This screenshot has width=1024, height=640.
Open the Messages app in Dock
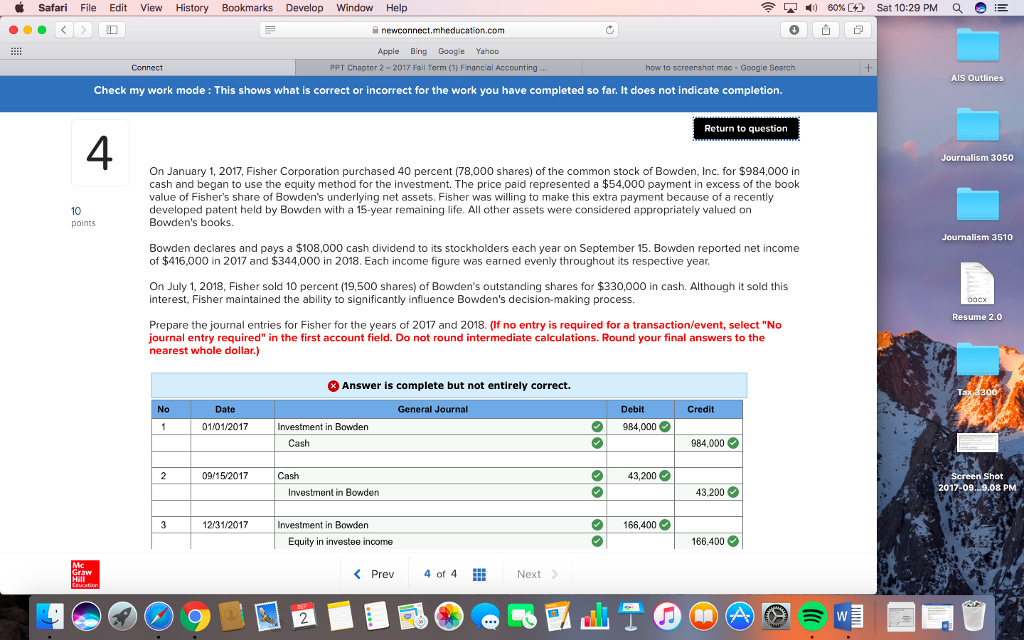(x=485, y=616)
